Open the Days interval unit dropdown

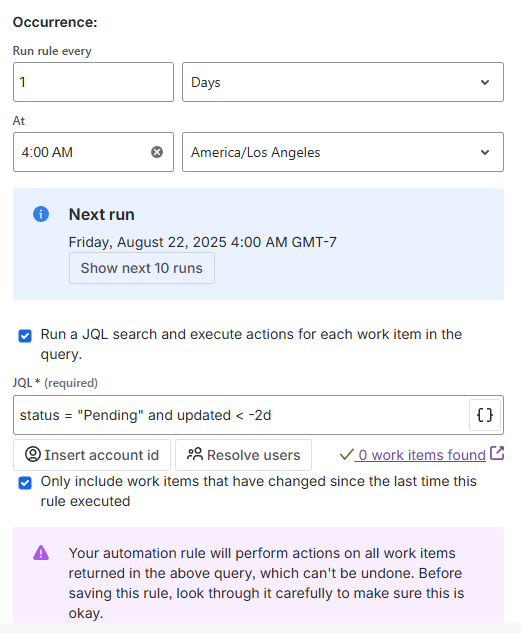pos(343,82)
